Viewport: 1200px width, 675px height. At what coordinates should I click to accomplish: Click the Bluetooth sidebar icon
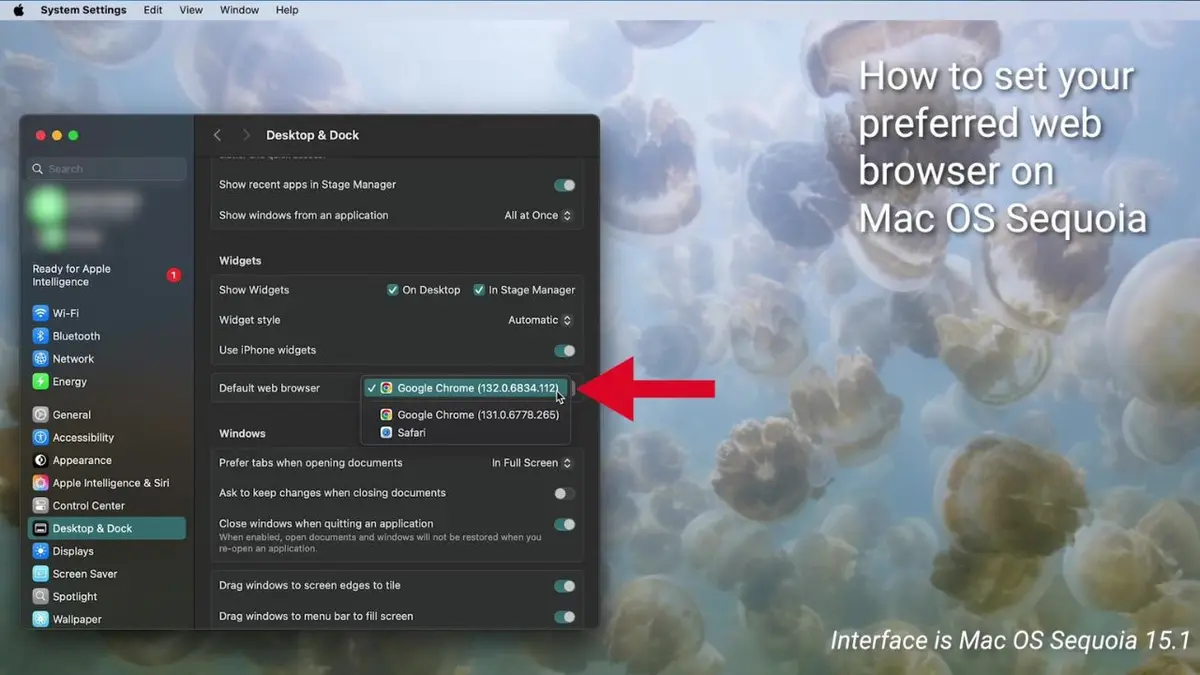[40, 336]
